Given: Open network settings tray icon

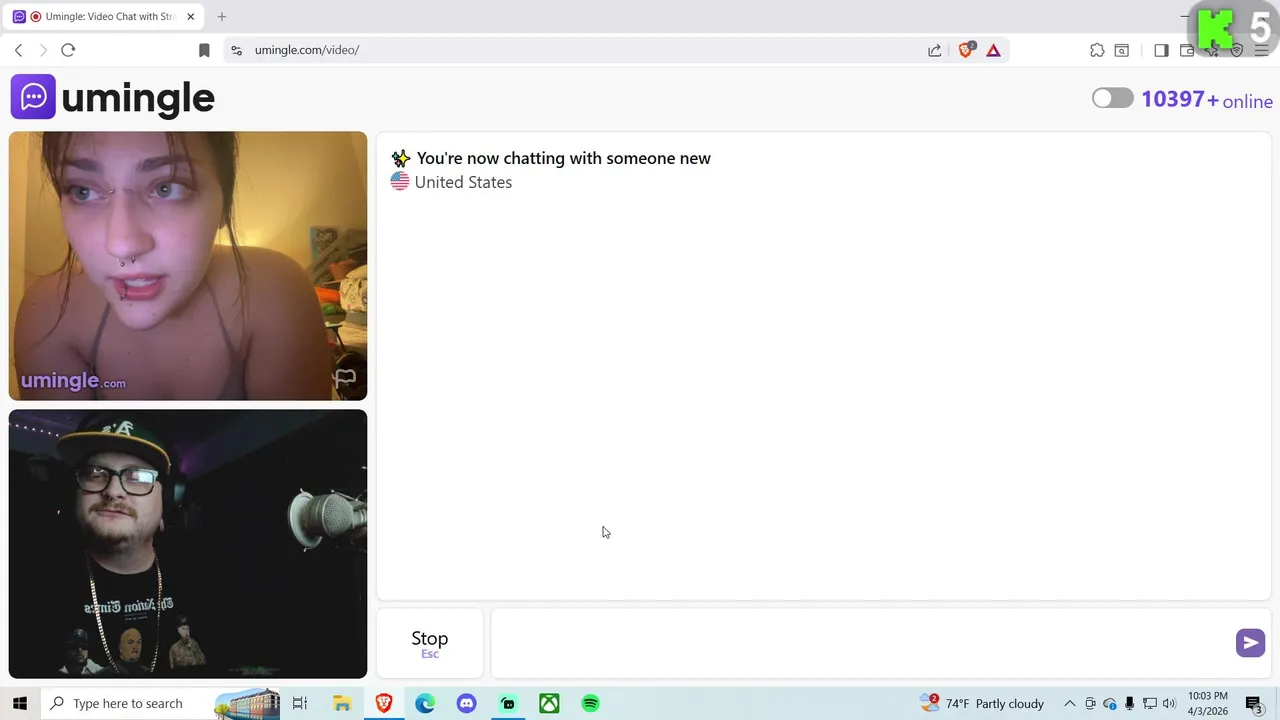Looking at the screenshot, I should 1150,703.
